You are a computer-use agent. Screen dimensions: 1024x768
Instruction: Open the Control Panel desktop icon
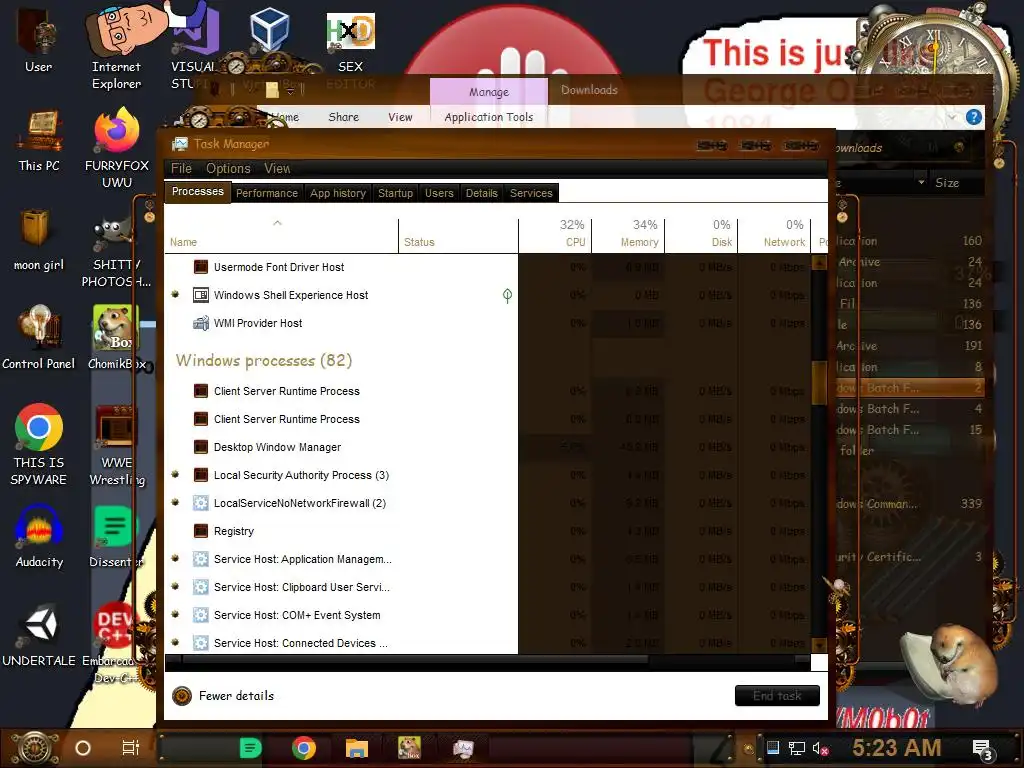coord(39,338)
